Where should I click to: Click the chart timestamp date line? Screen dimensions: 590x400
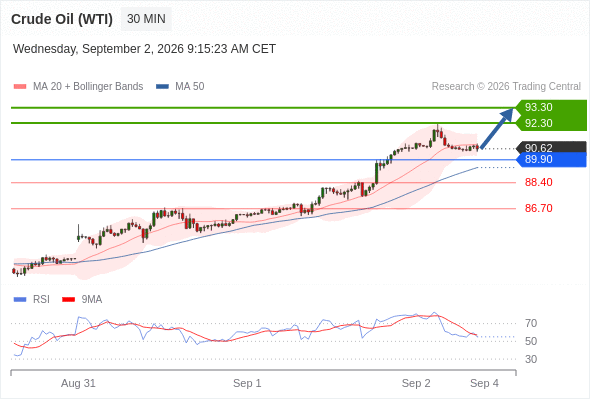144,49
